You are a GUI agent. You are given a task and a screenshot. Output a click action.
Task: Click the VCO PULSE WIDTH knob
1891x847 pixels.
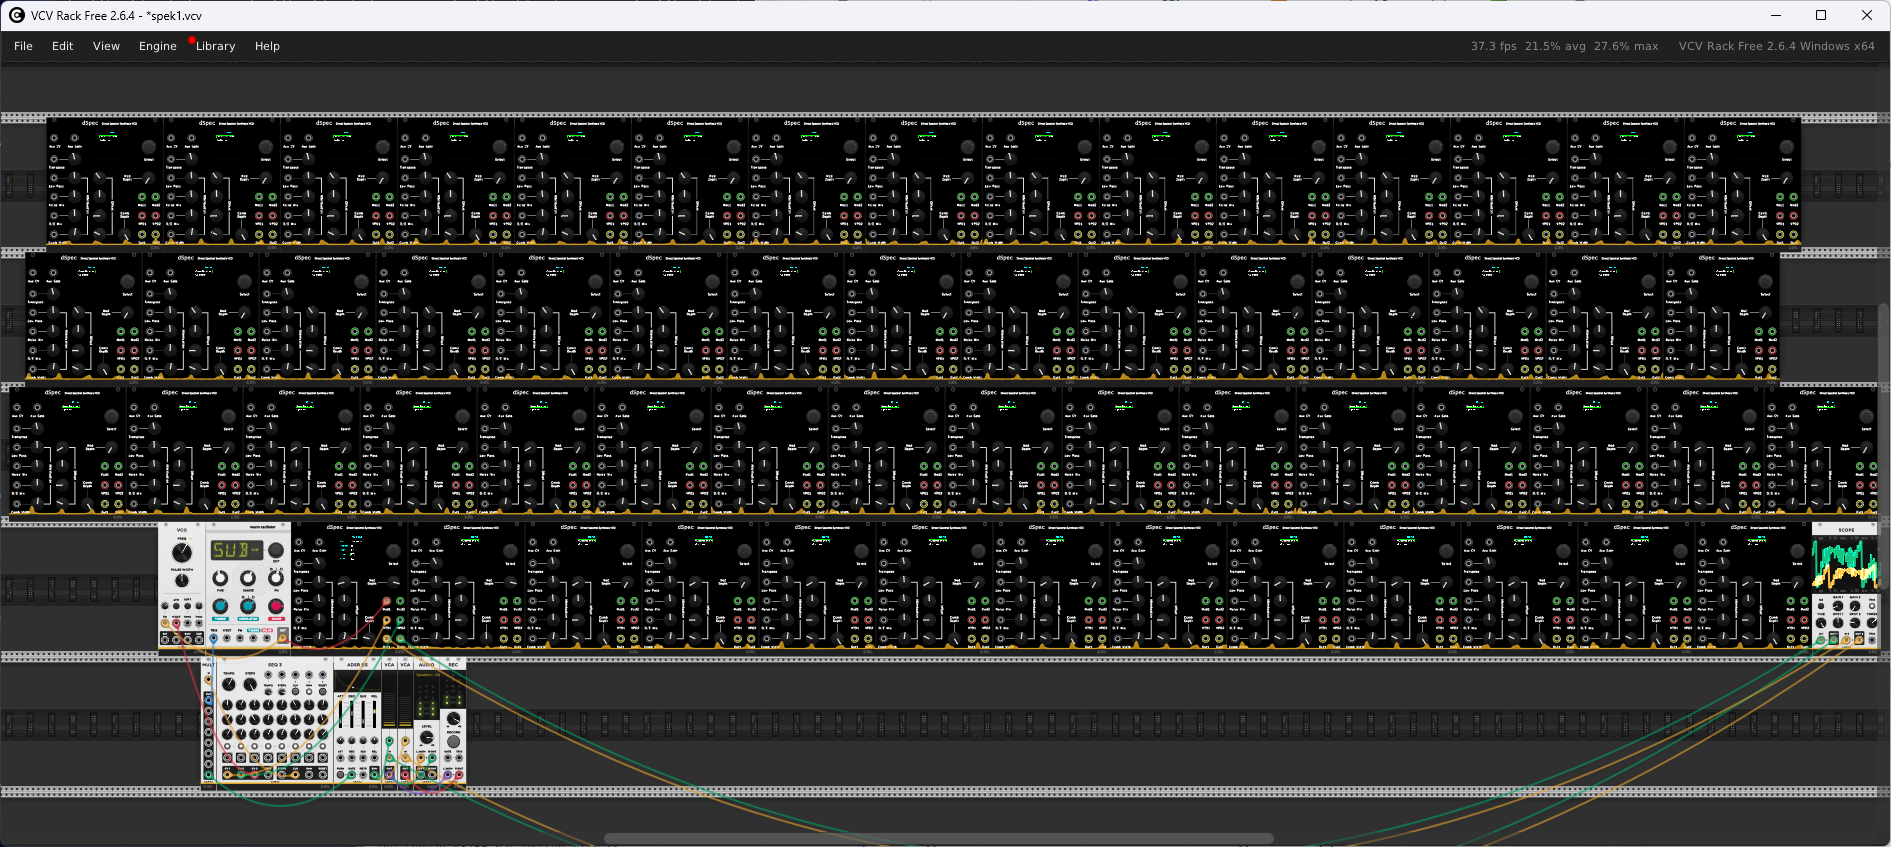coord(182,580)
